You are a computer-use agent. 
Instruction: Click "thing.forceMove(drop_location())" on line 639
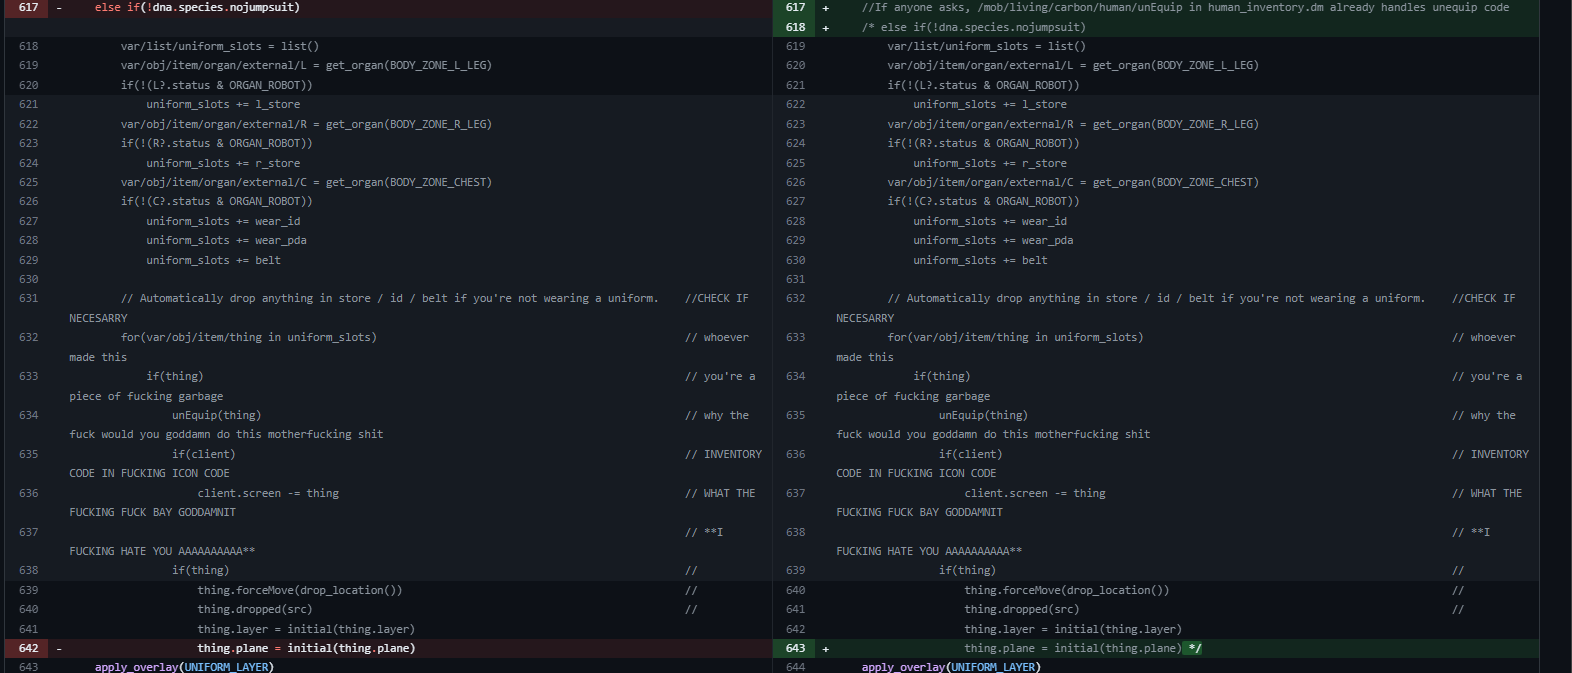tap(300, 590)
